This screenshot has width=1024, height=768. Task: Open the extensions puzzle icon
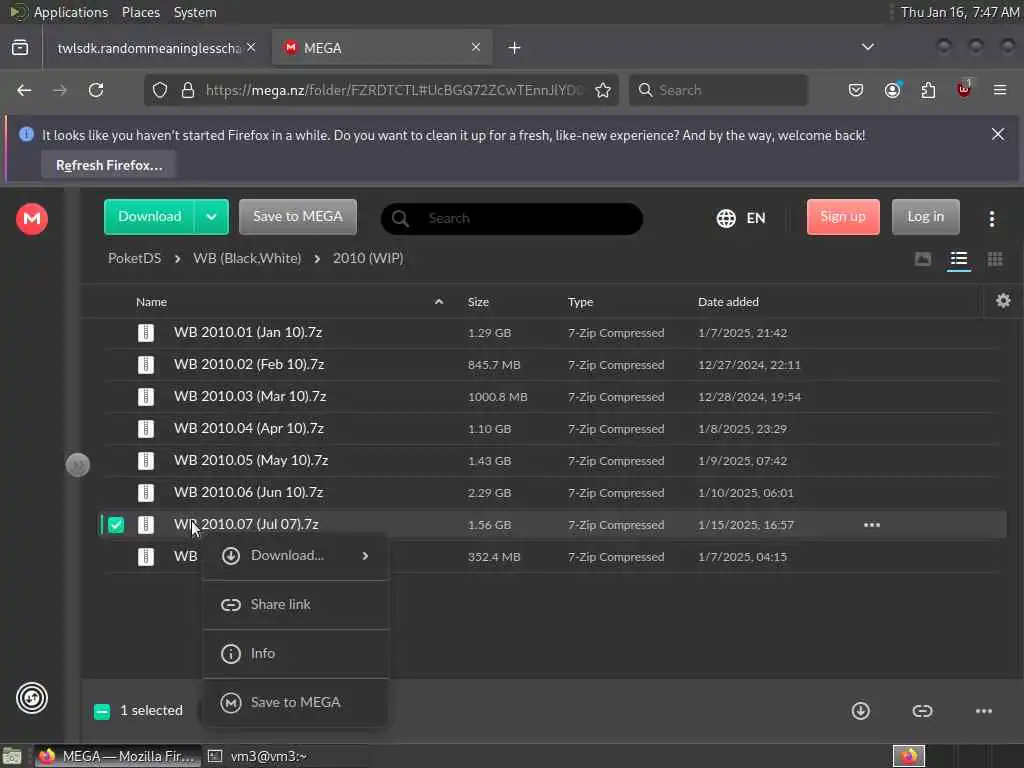click(x=928, y=90)
